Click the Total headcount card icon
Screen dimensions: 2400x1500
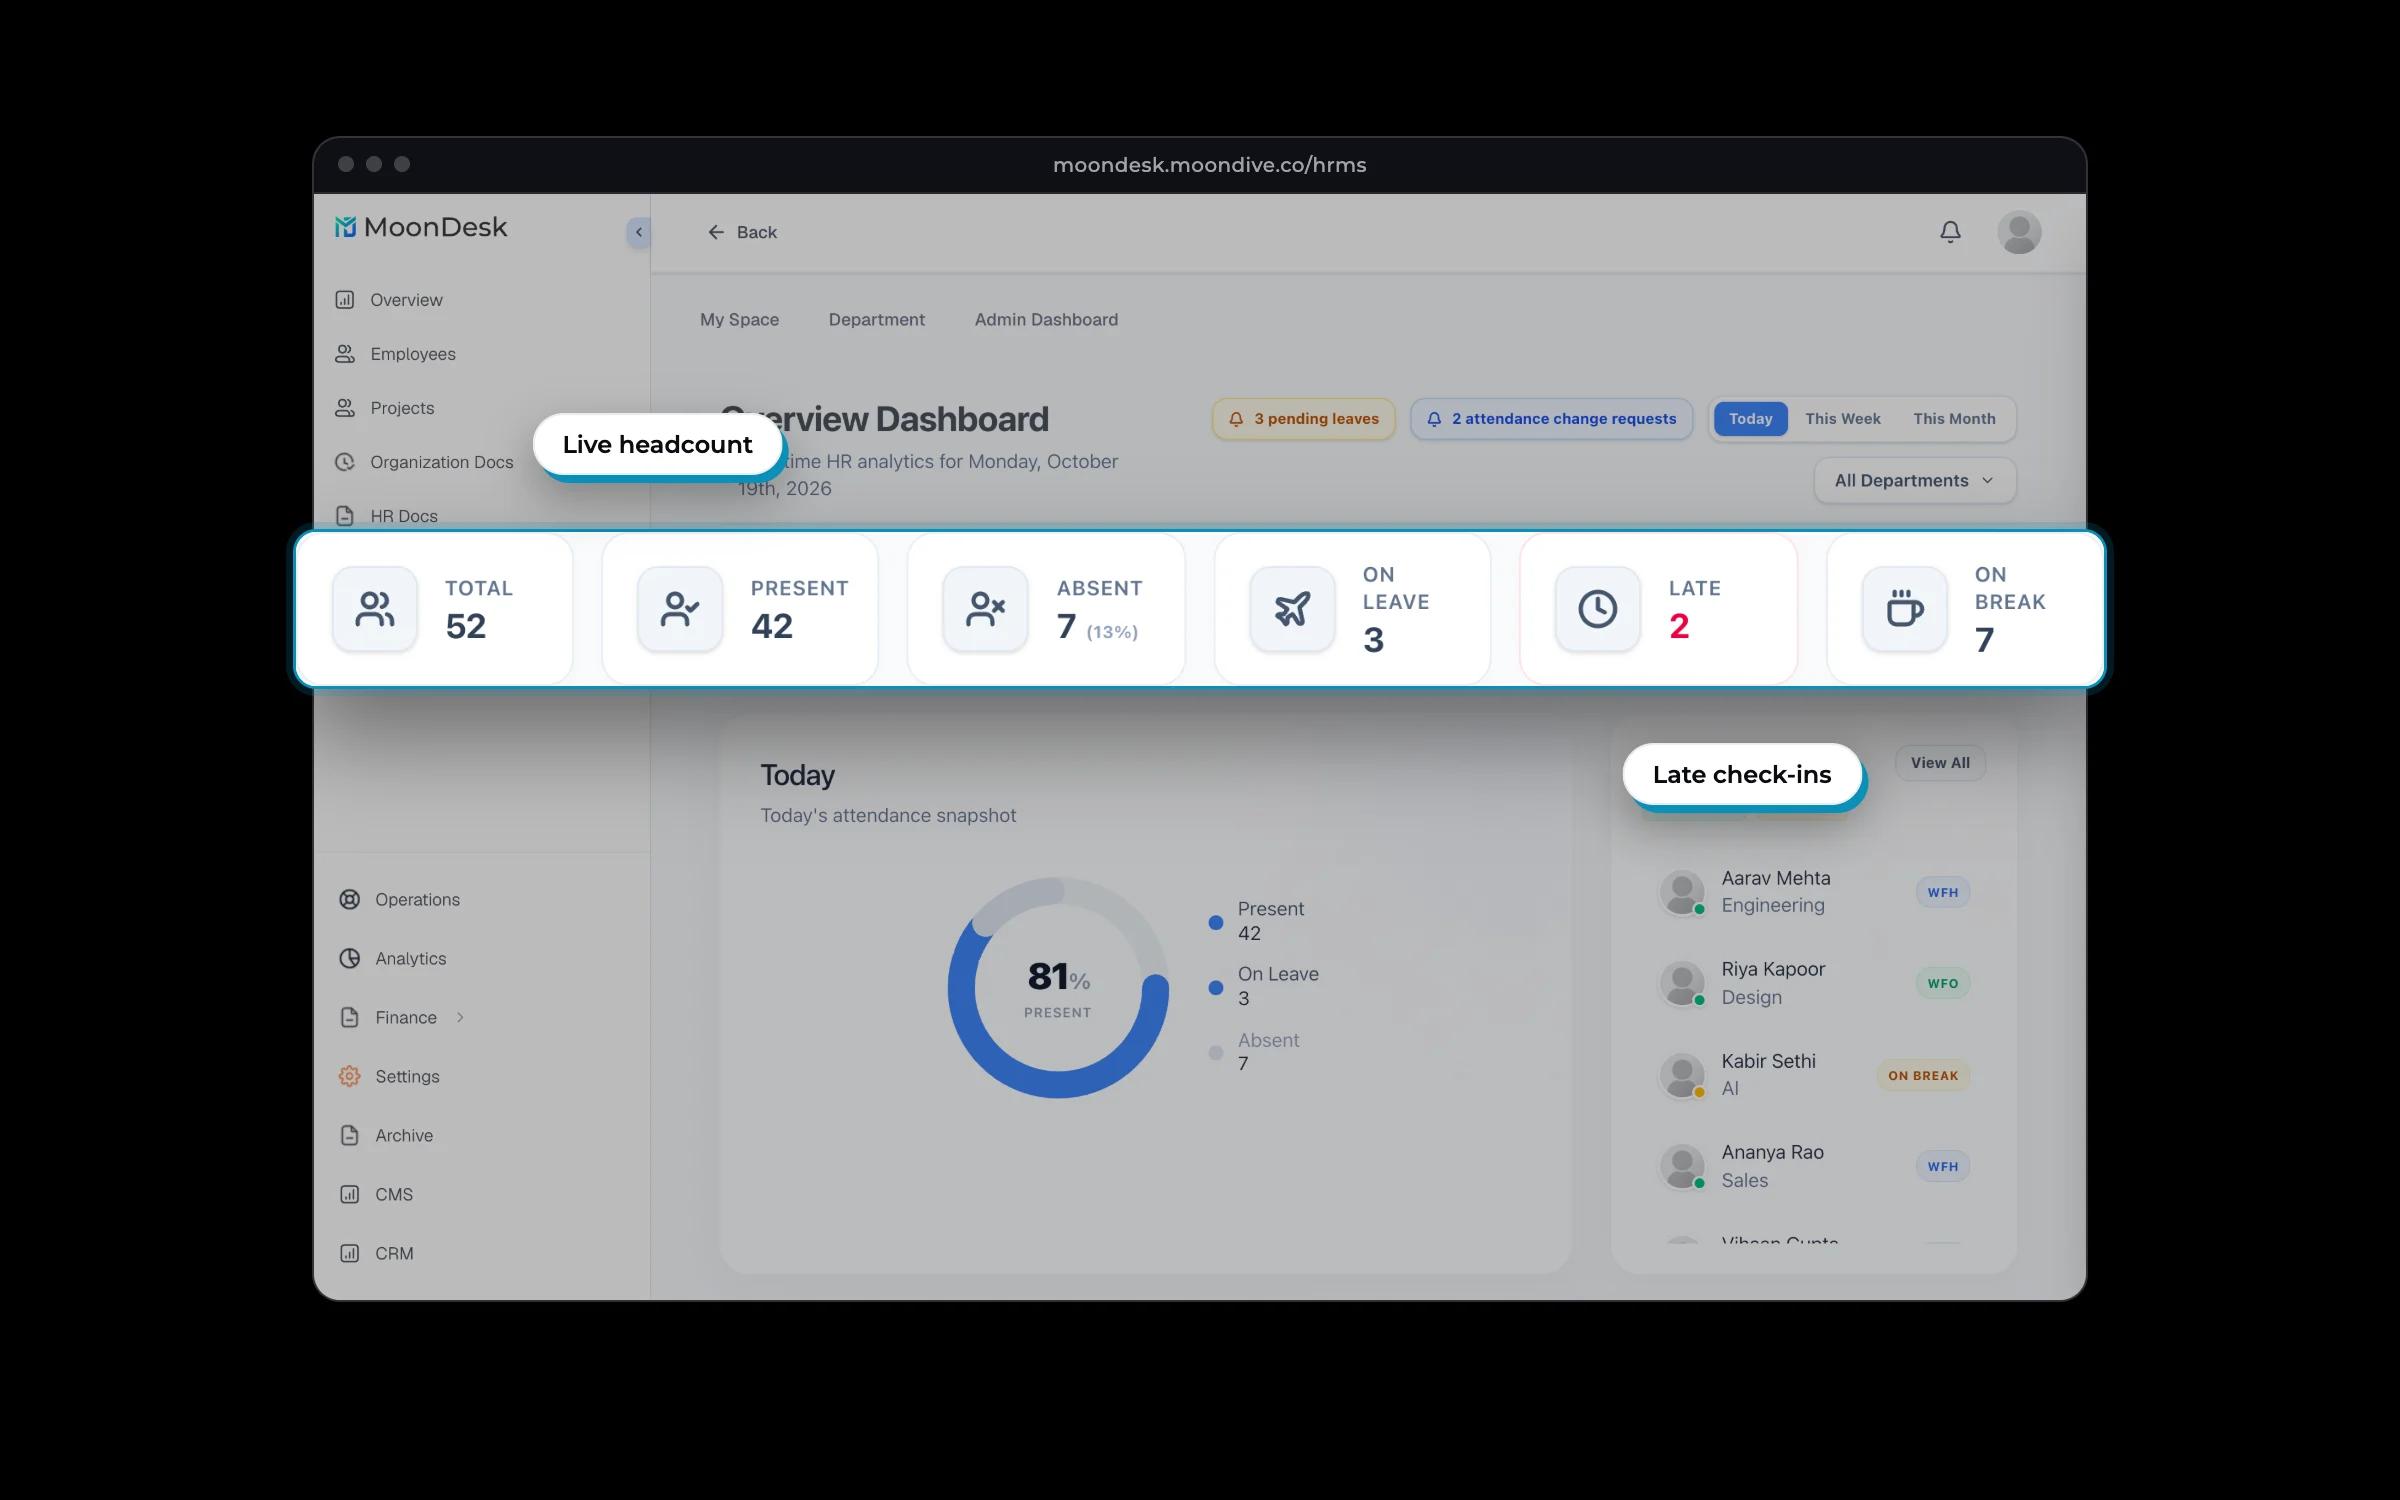[375, 609]
